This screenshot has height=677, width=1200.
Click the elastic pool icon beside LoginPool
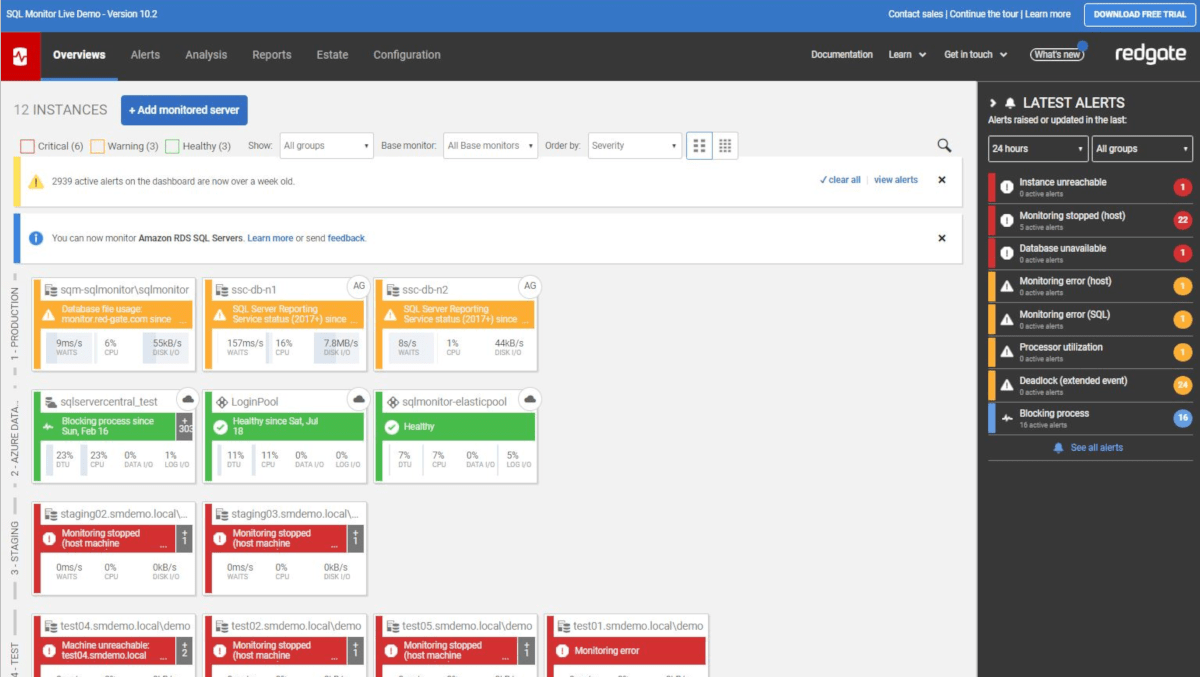222,402
